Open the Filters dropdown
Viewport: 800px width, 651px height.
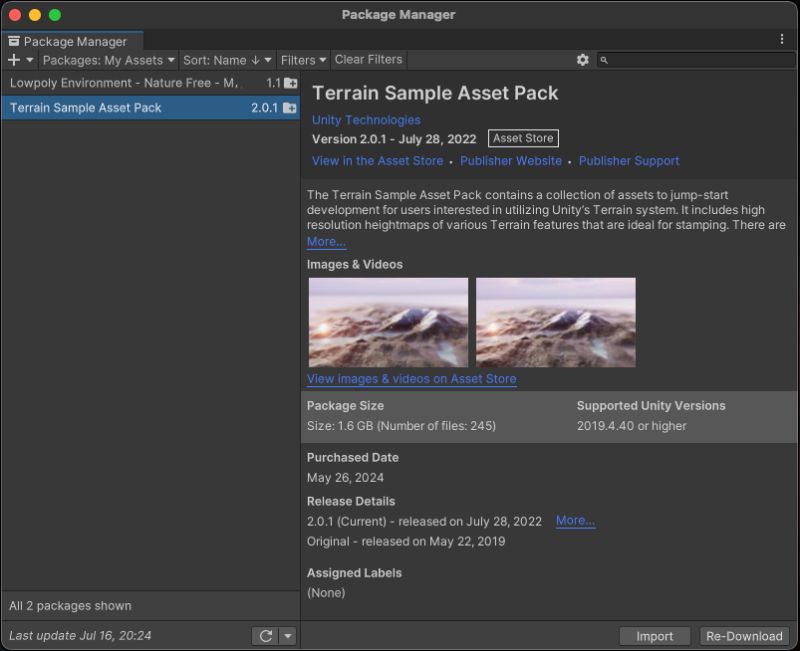[302, 60]
